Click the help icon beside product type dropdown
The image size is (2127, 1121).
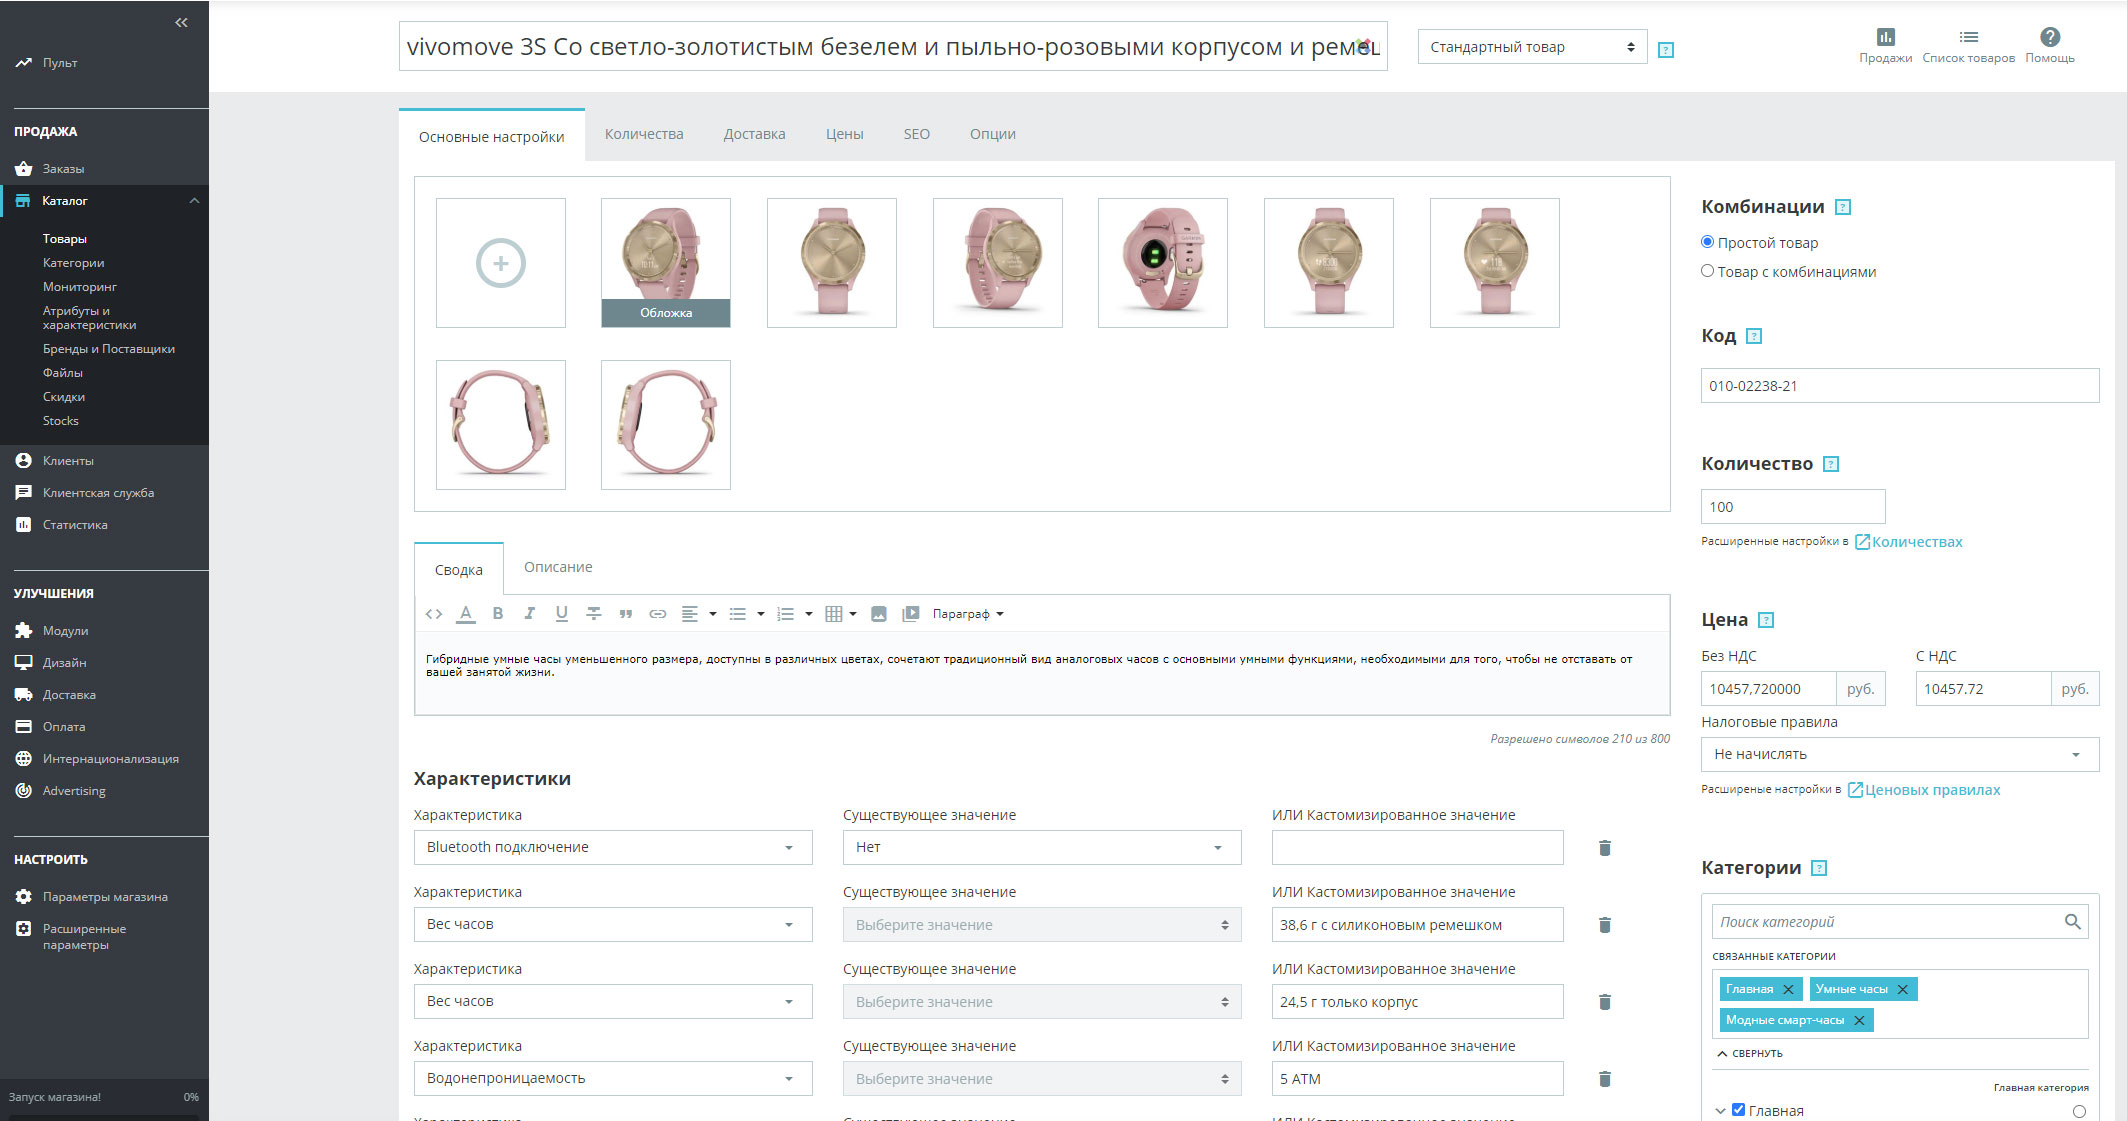[x=1666, y=50]
